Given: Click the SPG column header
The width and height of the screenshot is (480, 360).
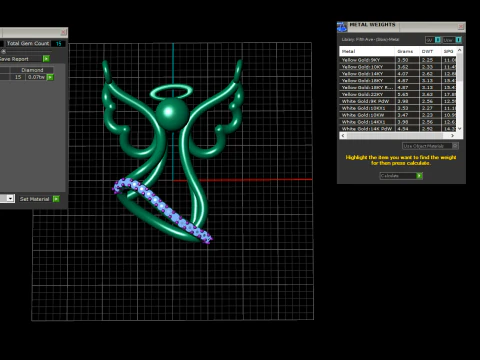Looking at the screenshot, I should 449,51.
